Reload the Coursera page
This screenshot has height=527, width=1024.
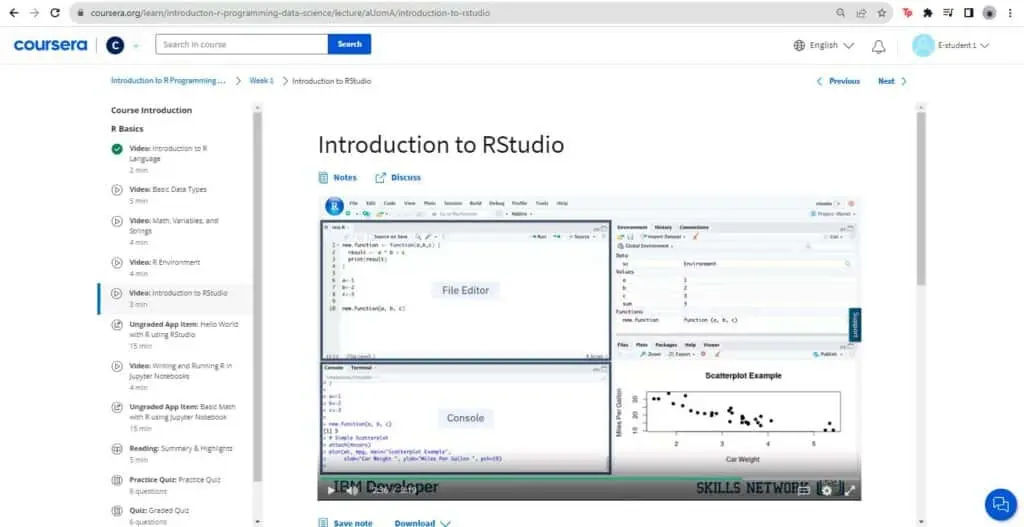(x=56, y=12)
